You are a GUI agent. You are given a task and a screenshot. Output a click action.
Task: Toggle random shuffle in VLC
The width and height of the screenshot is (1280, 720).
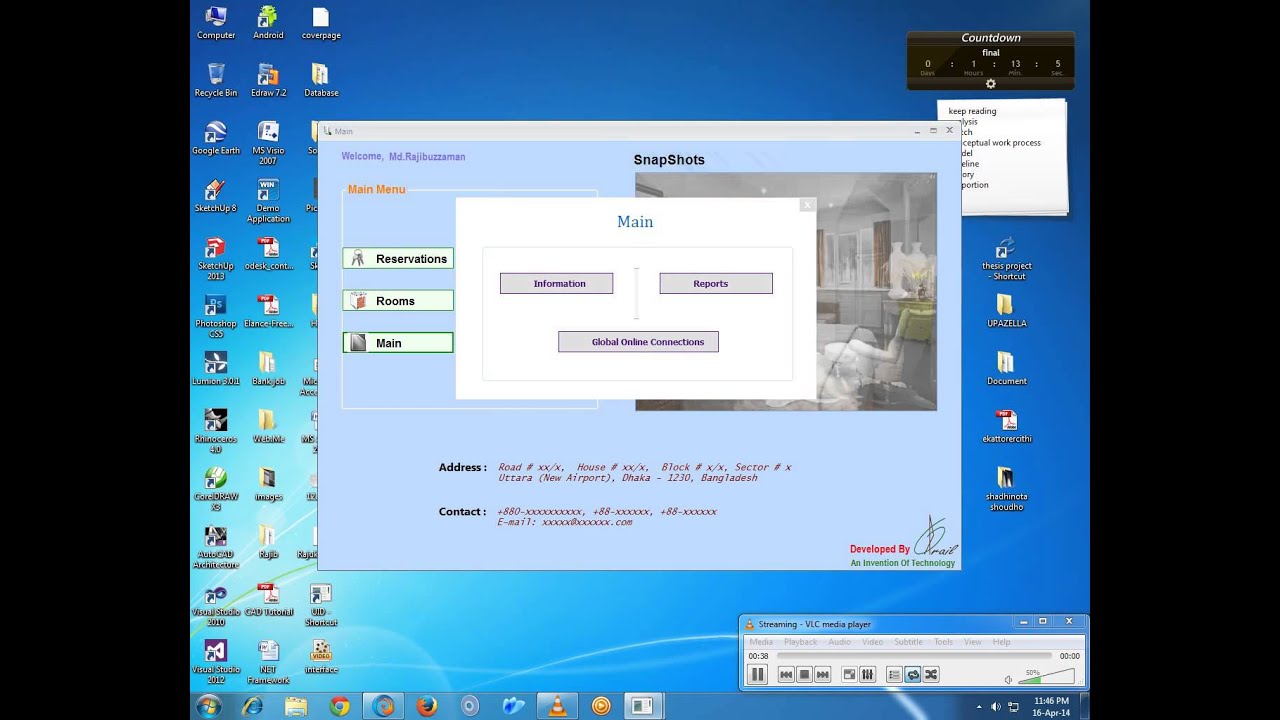931,675
